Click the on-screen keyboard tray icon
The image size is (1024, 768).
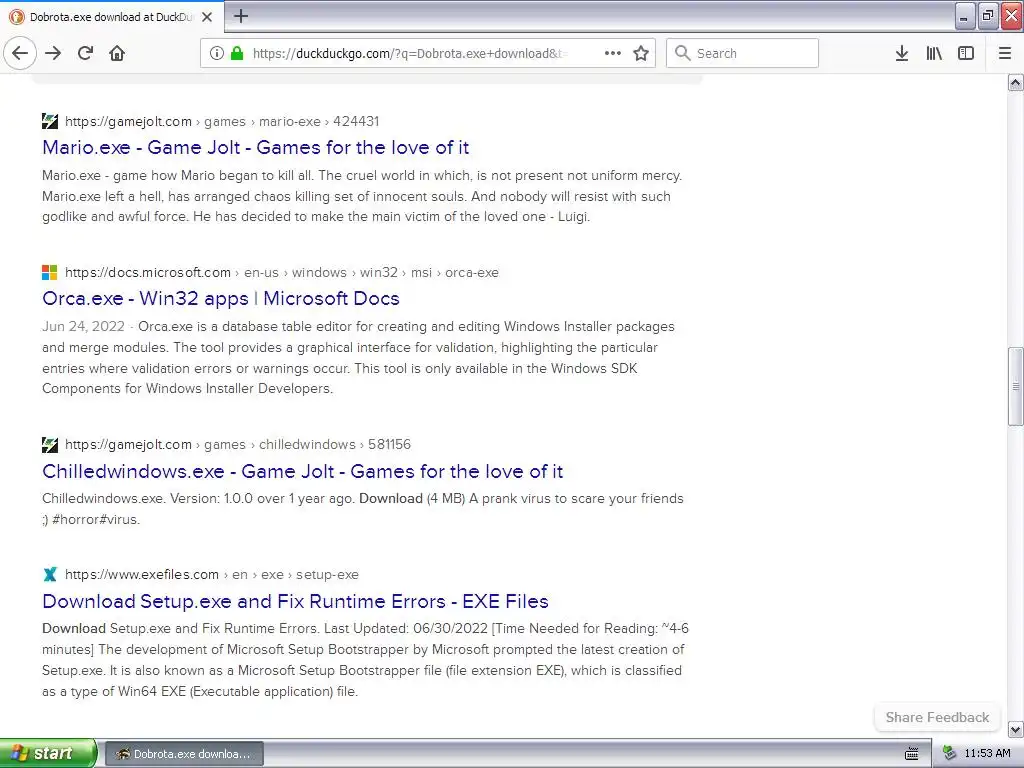[912, 754]
